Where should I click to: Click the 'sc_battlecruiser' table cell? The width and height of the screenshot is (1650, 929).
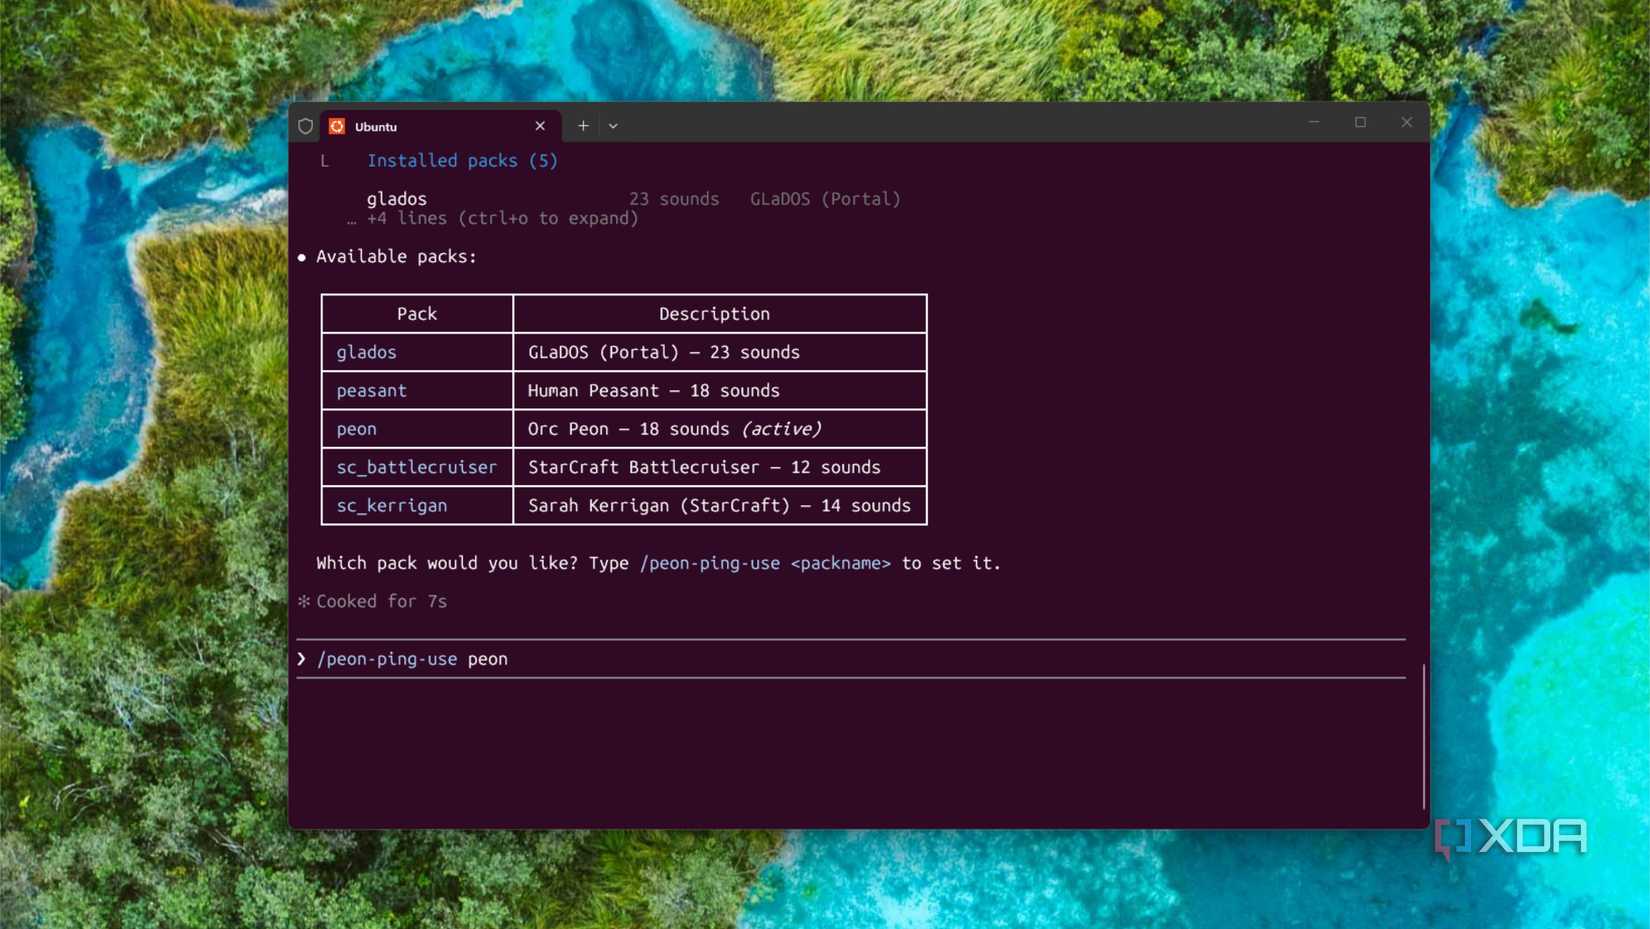coord(417,467)
